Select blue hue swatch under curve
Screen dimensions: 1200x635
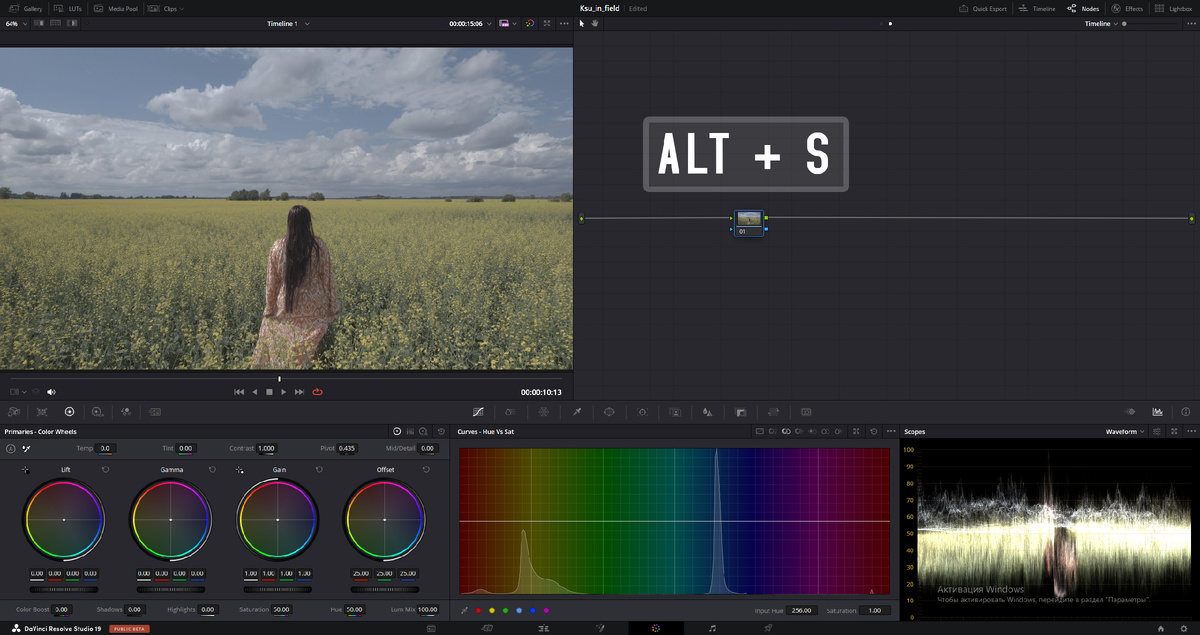point(532,610)
